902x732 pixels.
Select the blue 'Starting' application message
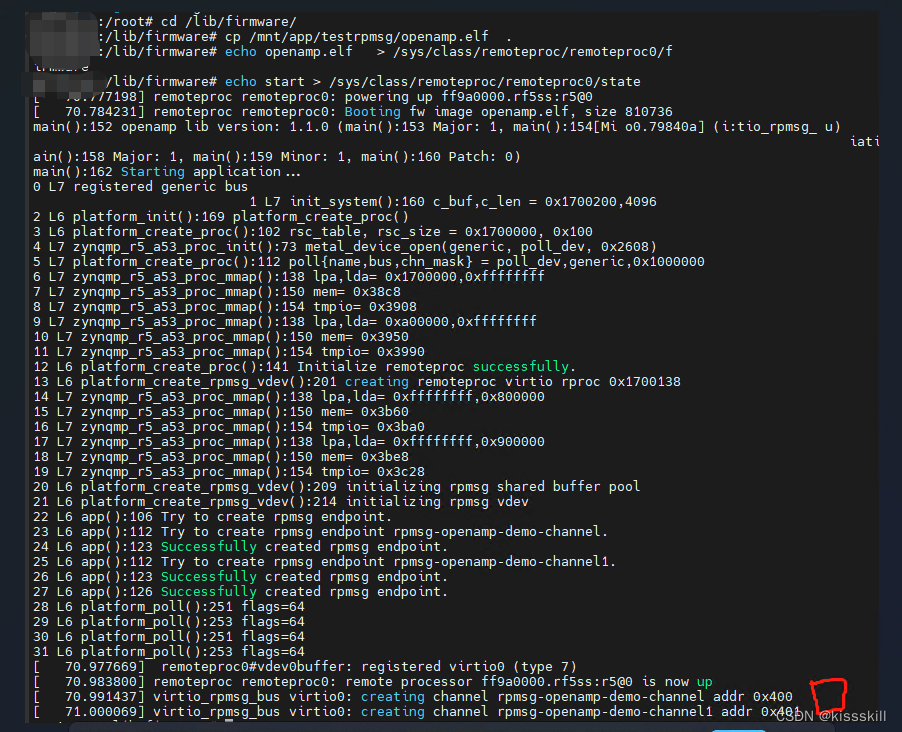pyautogui.click(x=153, y=171)
